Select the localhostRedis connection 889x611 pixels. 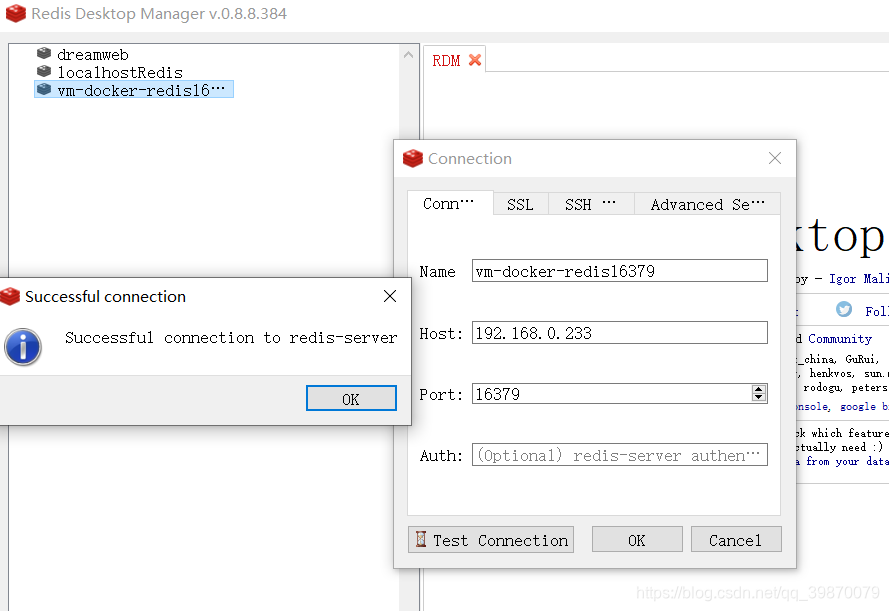pos(120,73)
